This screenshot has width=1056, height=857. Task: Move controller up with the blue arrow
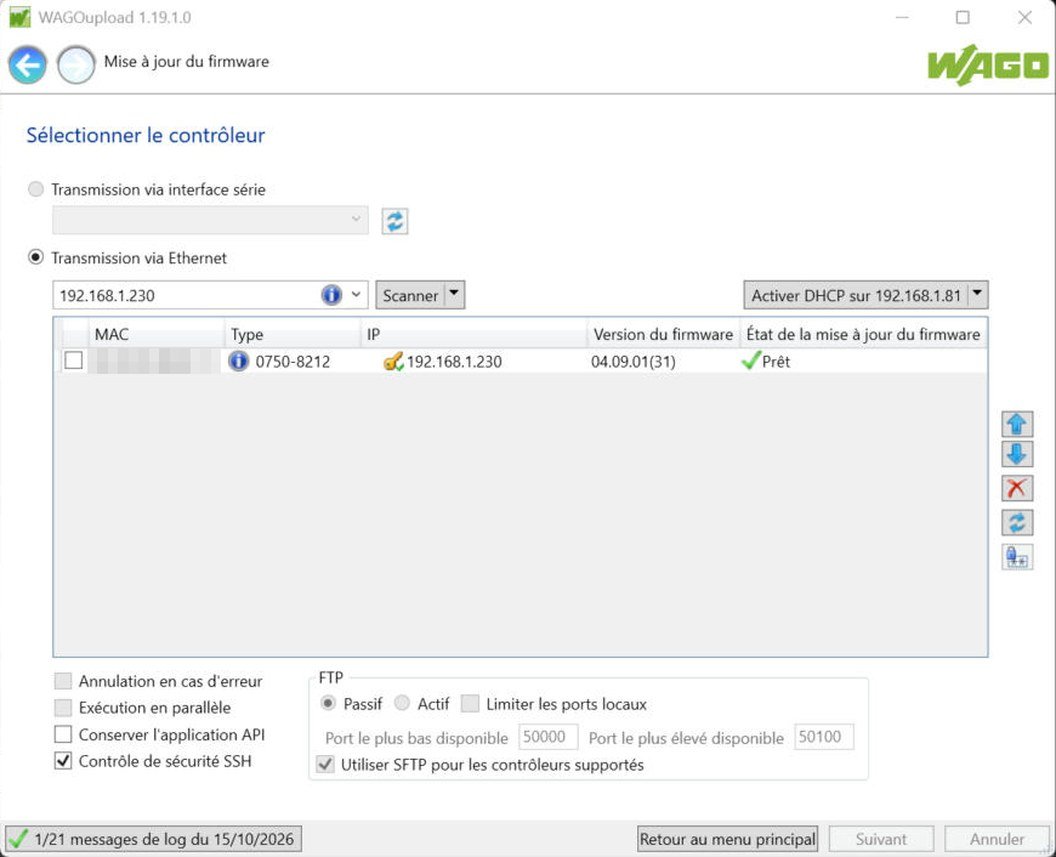pyautogui.click(x=1016, y=424)
